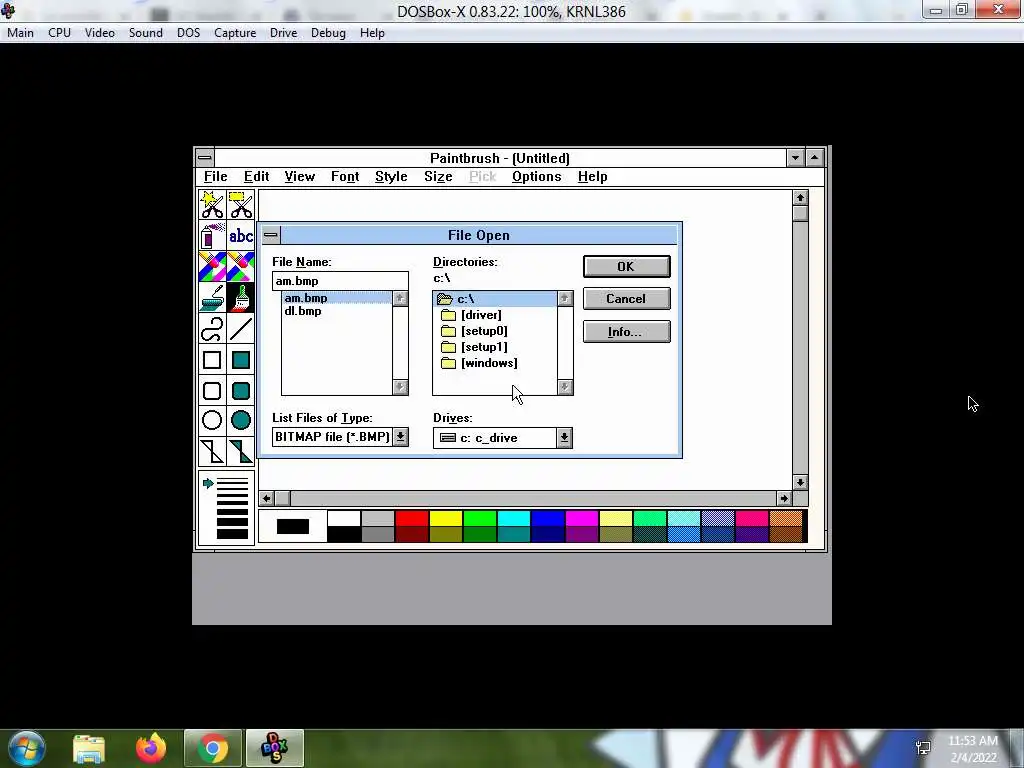1024x768 pixels.
Task: Open File Open dialog control menu
Action: pos(270,235)
